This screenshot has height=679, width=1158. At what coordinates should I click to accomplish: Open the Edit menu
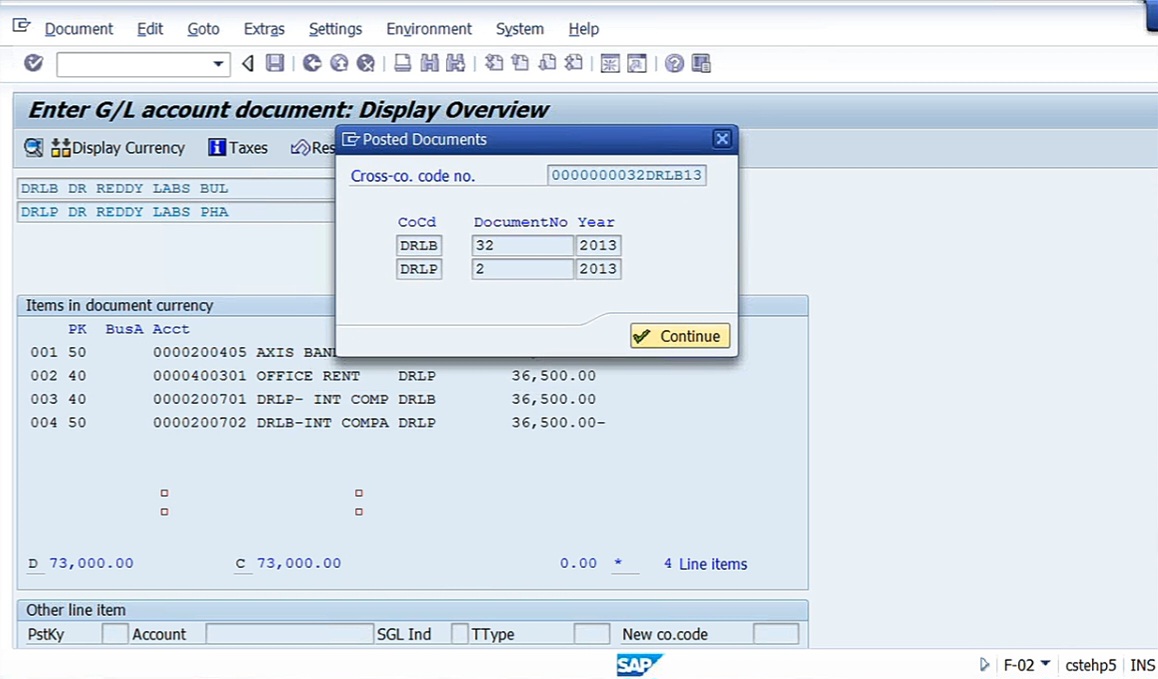pos(150,29)
